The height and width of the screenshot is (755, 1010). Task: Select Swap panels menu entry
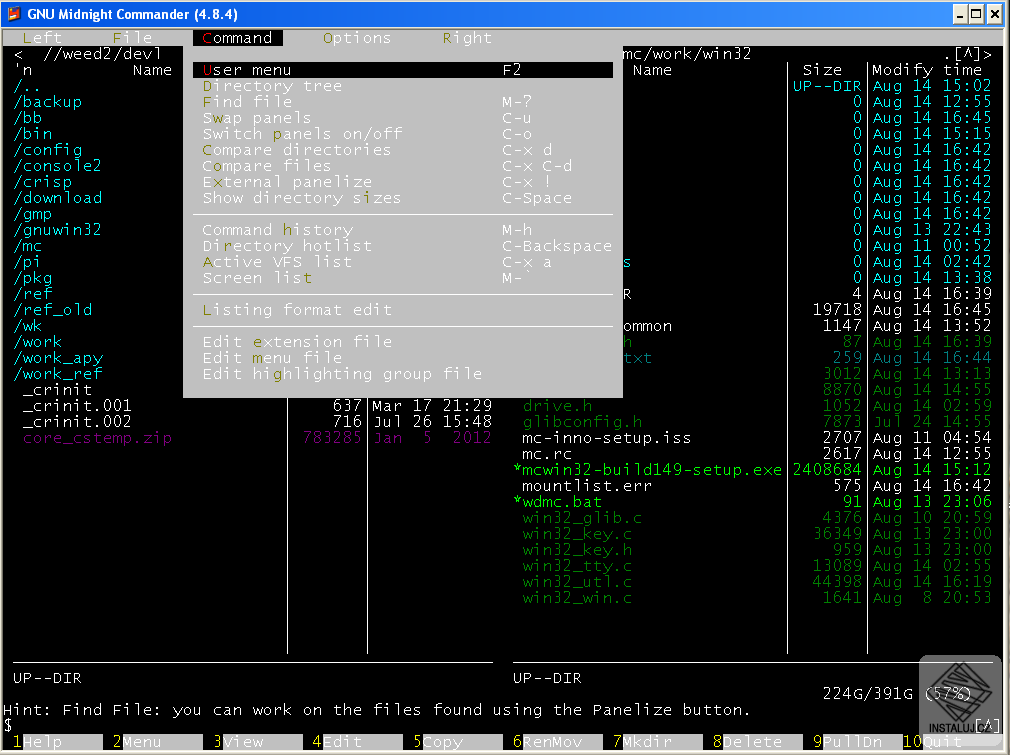(x=257, y=118)
